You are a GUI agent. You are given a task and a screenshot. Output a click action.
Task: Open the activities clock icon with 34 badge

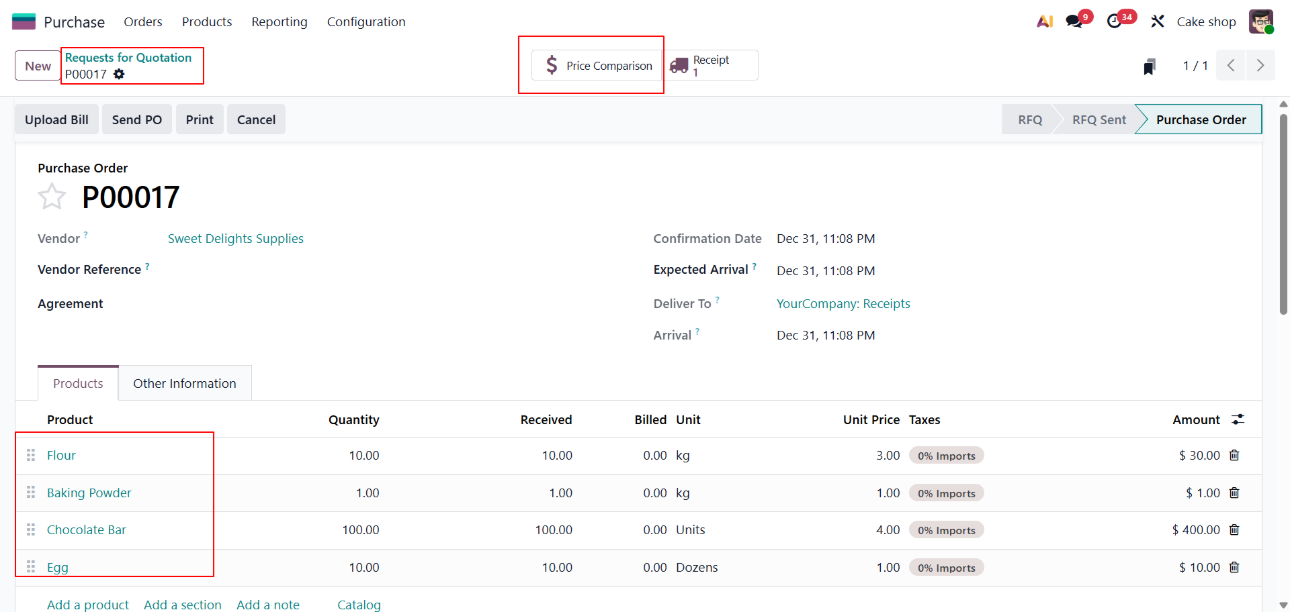1115,22
